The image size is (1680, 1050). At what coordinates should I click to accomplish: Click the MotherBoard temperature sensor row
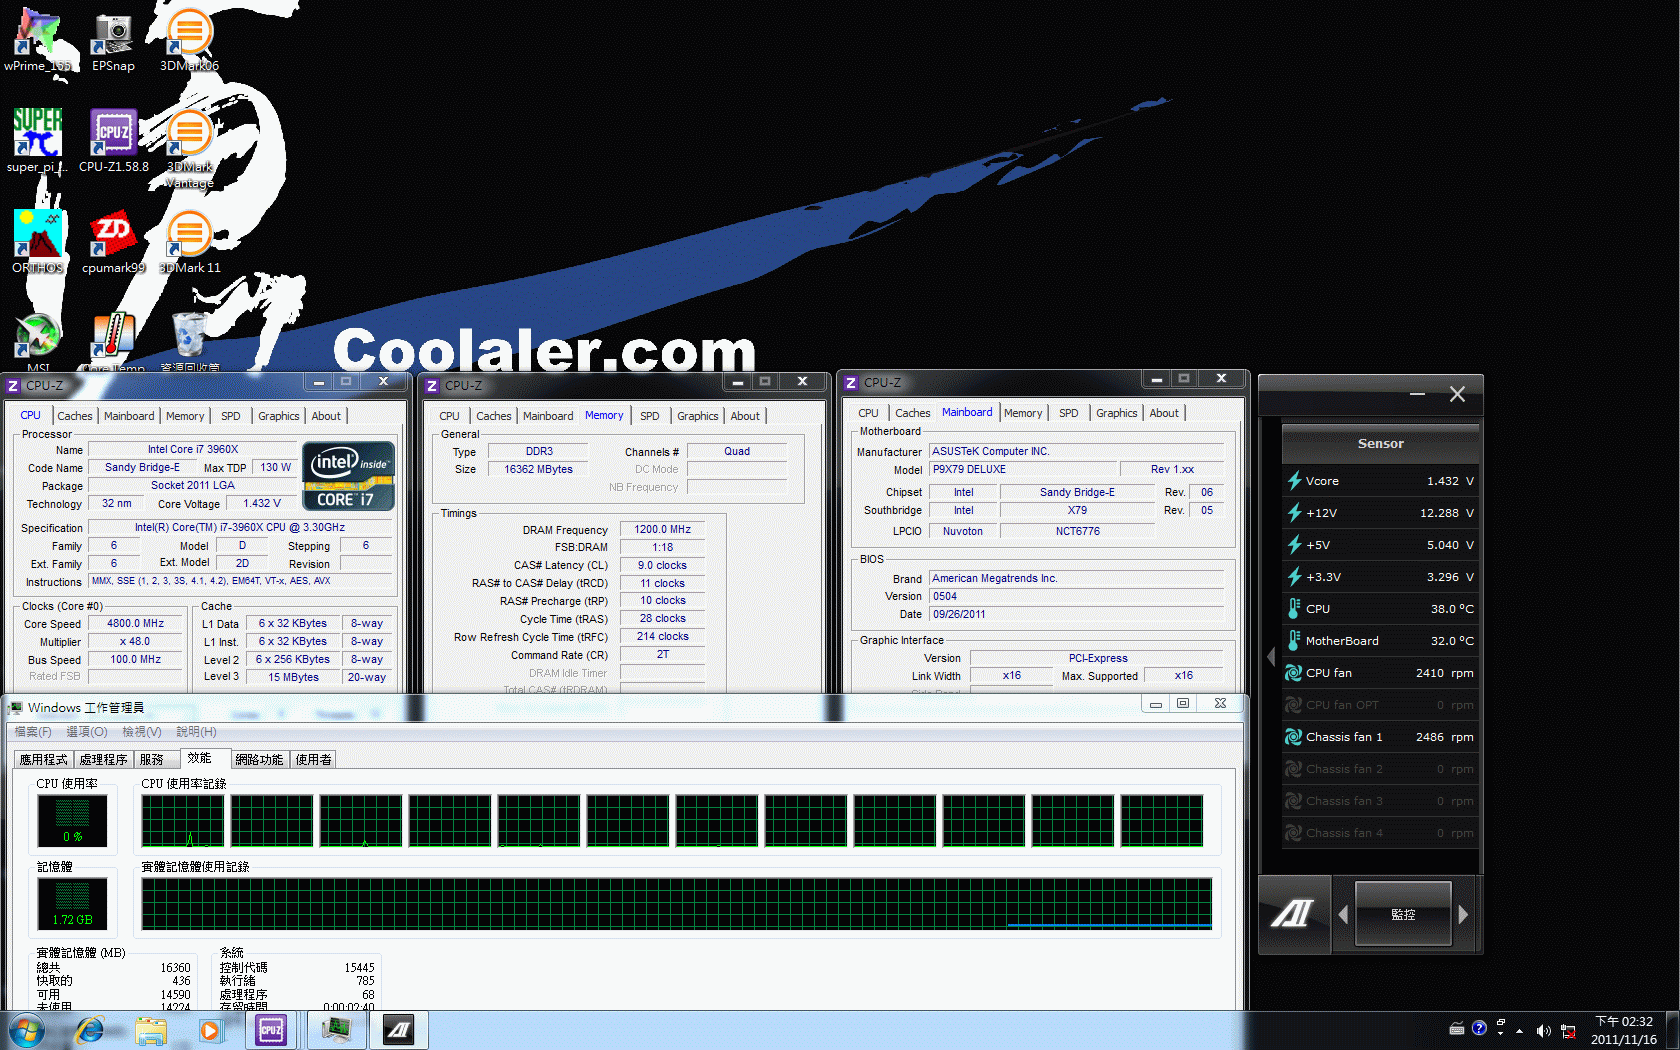[1380, 641]
